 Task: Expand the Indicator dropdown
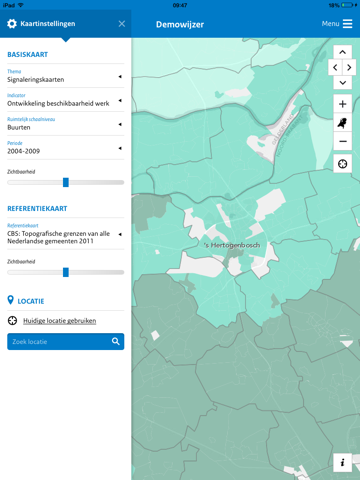pos(66,100)
